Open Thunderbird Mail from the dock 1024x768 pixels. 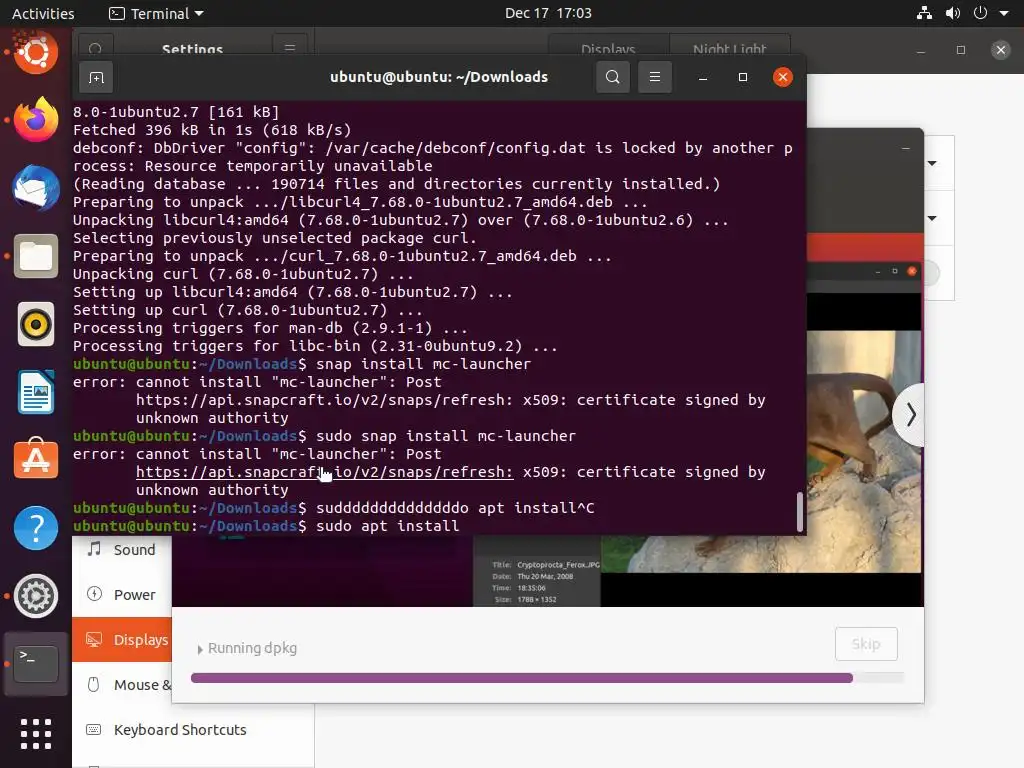point(36,188)
